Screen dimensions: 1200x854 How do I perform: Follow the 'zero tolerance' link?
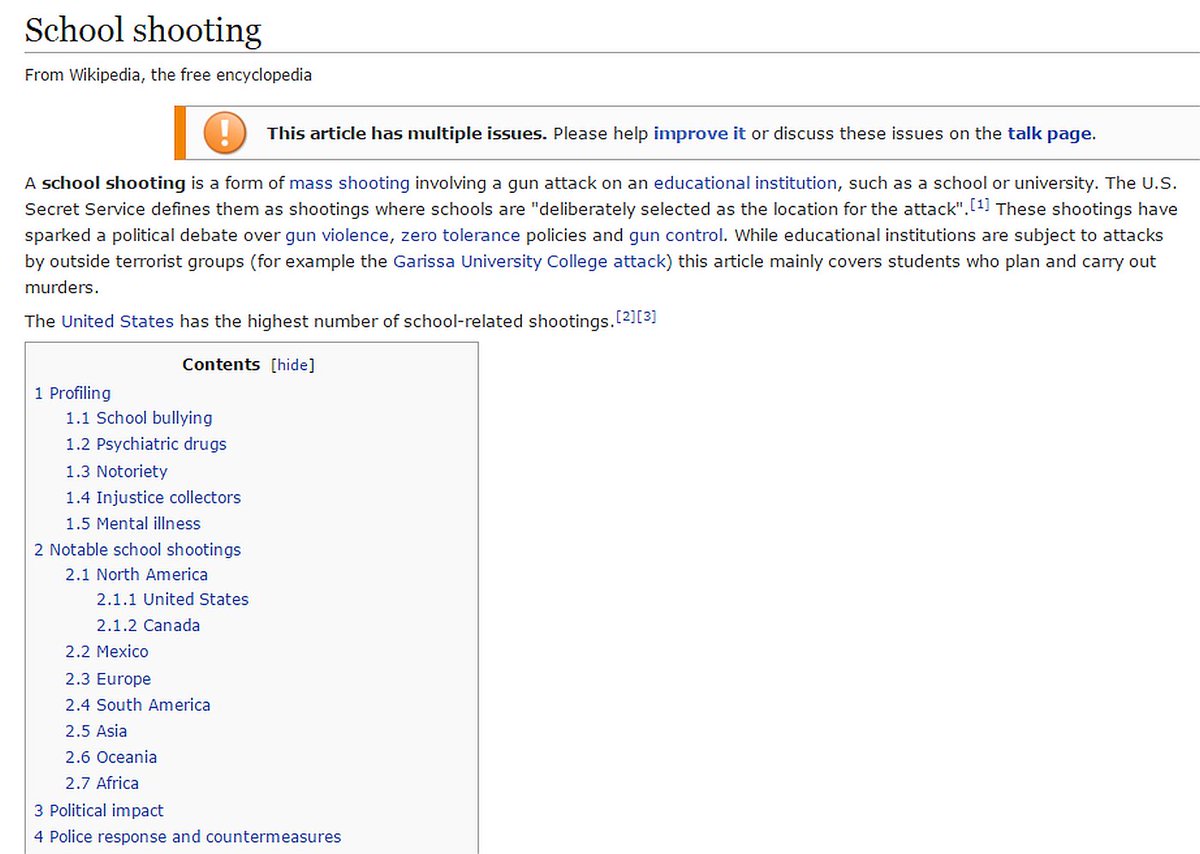[460, 236]
